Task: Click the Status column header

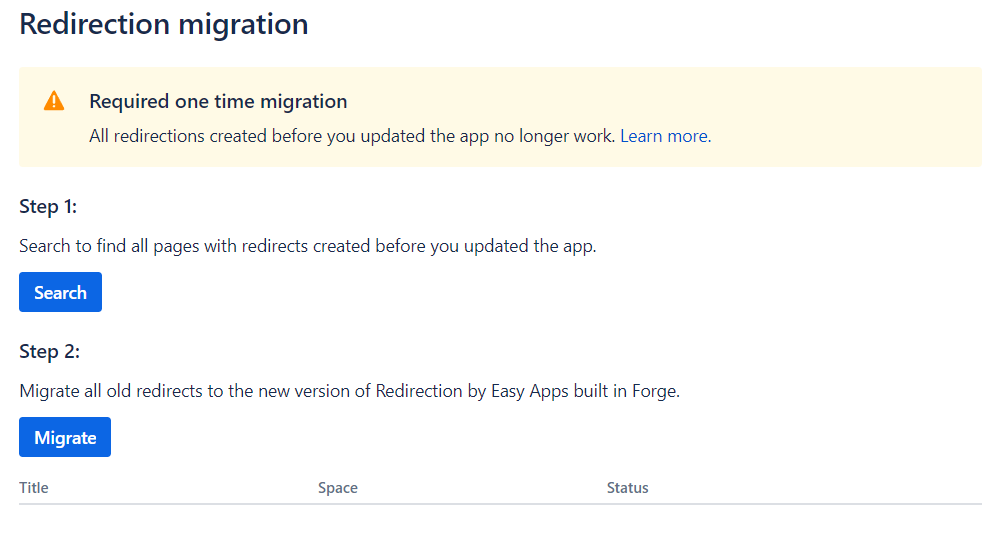Action: coord(627,488)
